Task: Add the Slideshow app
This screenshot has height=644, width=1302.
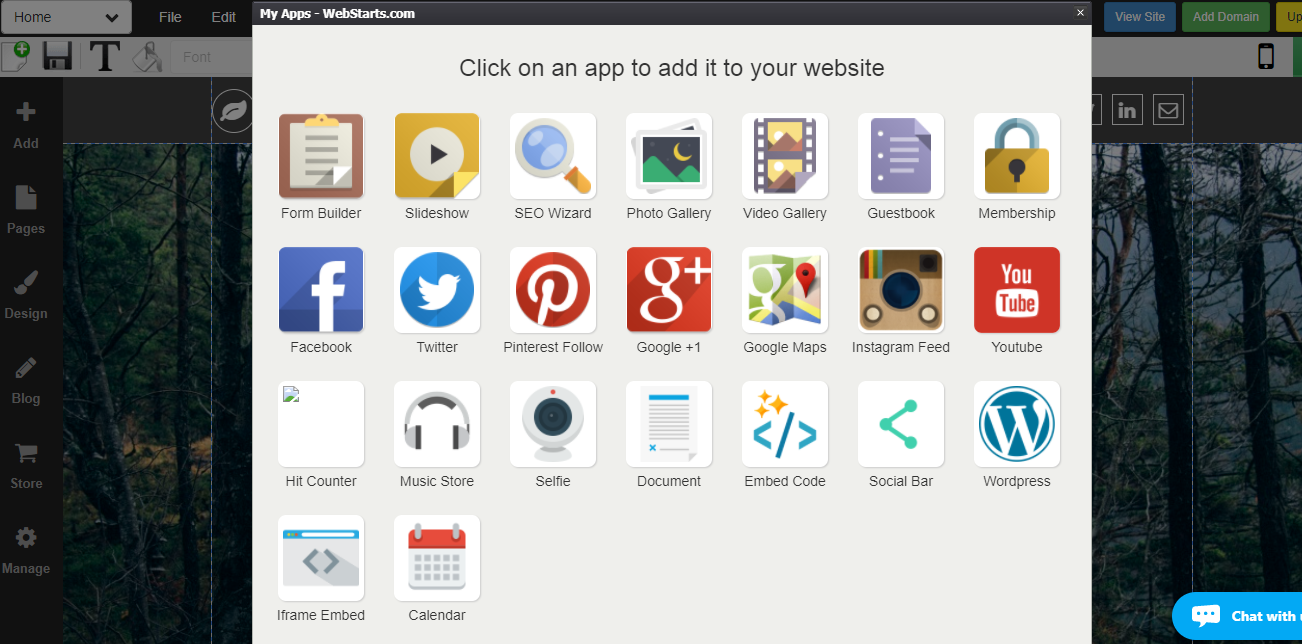Action: click(x=437, y=156)
